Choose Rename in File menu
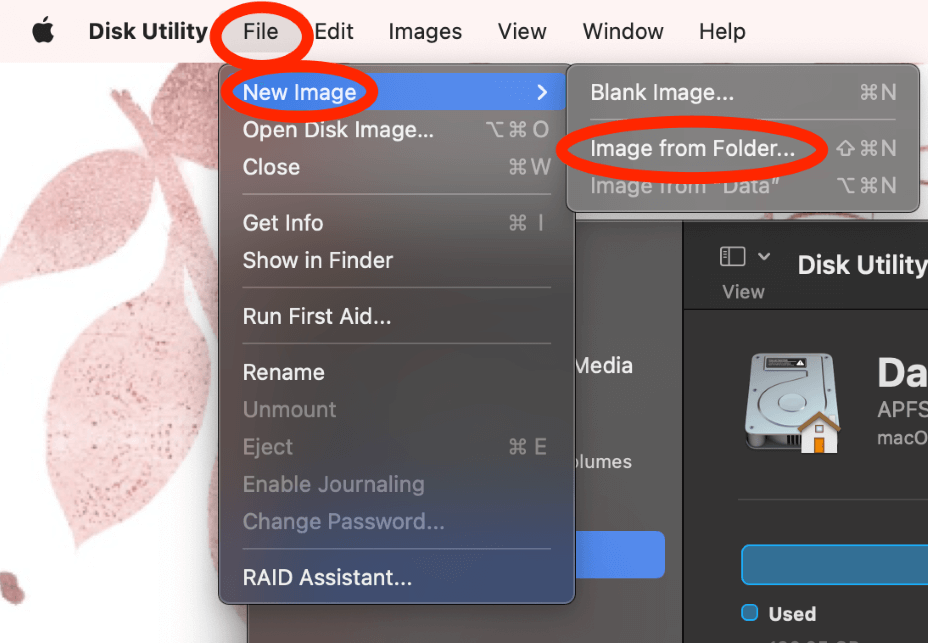The height and width of the screenshot is (643, 928). point(284,372)
